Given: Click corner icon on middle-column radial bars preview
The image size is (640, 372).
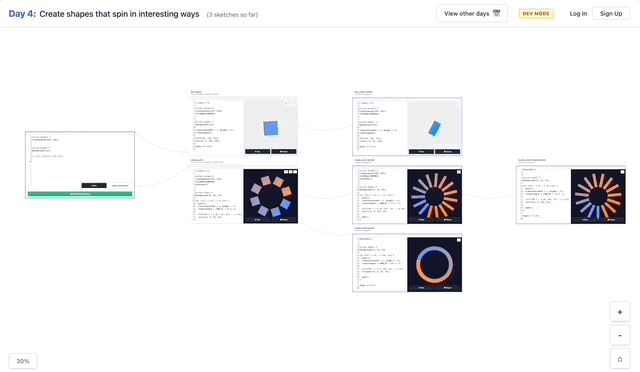Looking at the screenshot, I should (x=458, y=172).
